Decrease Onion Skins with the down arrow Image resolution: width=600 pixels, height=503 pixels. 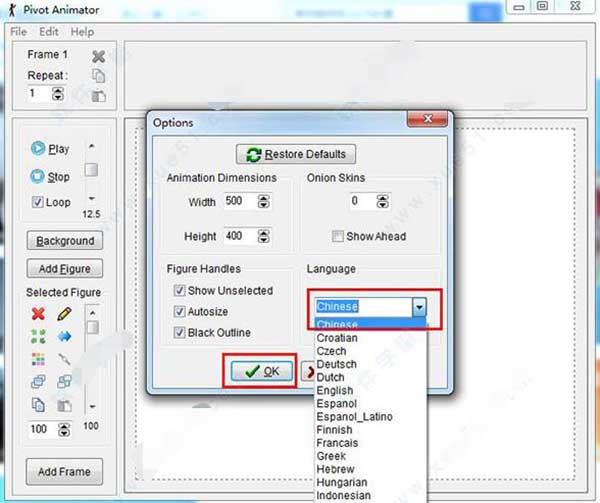[383, 205]
